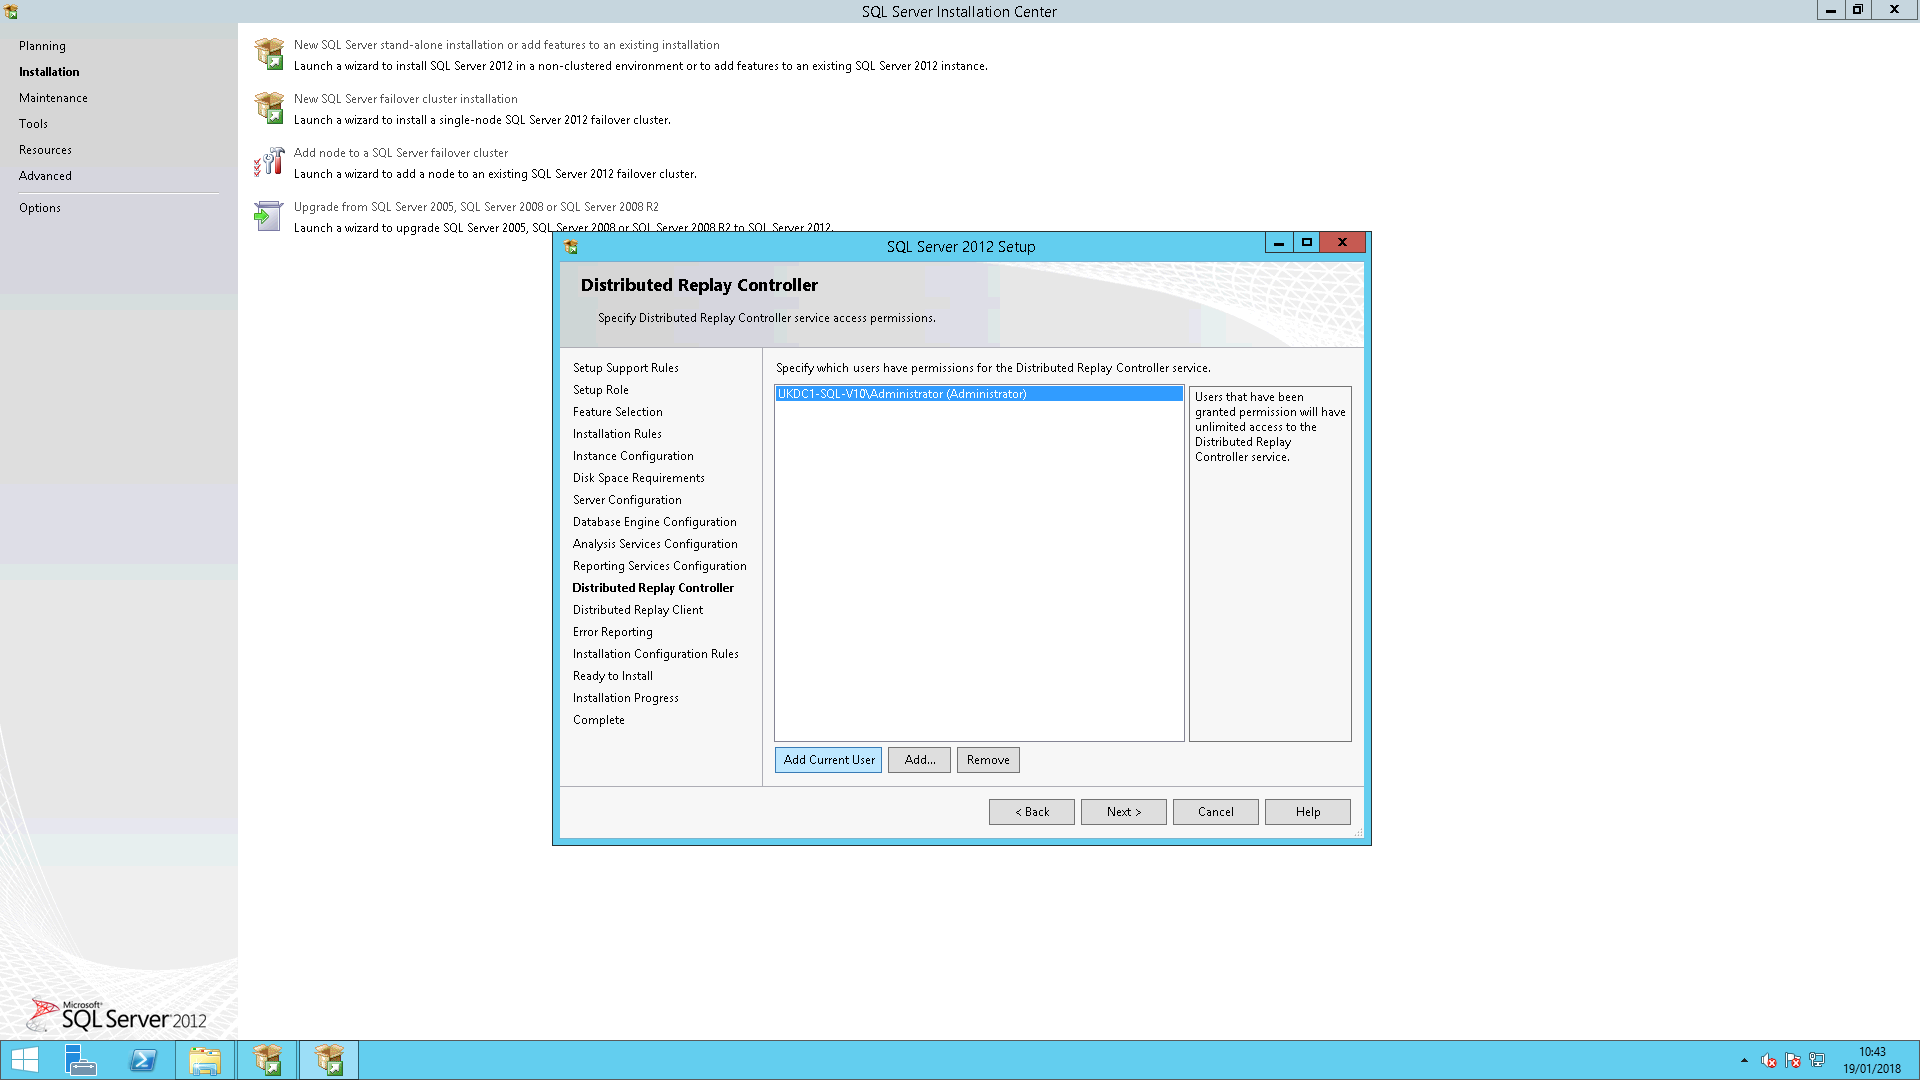Show hidden system tray icons
The height and width of the screenshot is (1080, 1920).
[1744, 1060]
